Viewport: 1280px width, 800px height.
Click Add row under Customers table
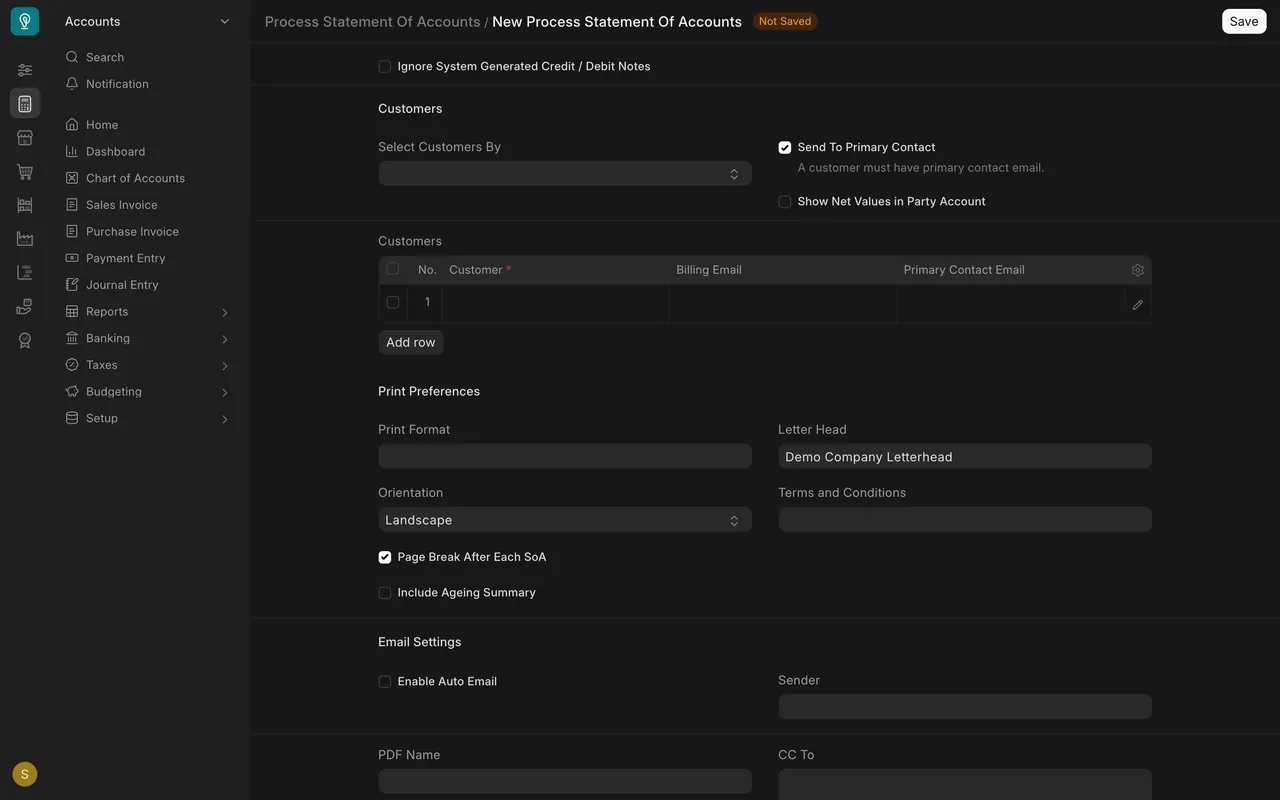411,342
